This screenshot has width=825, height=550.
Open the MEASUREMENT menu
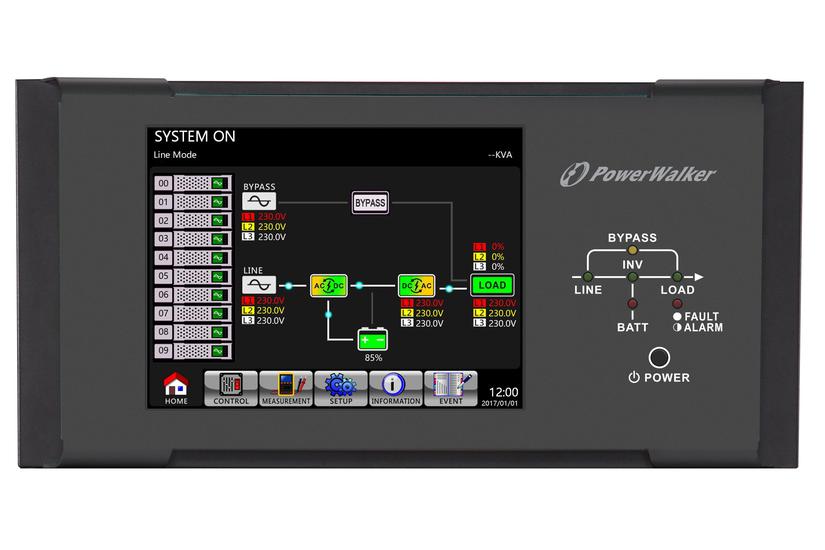[286, 388]
